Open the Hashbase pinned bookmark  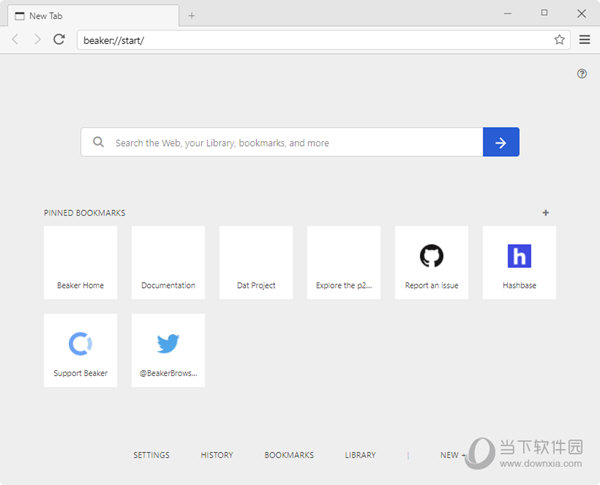click(x=519, y=262)
